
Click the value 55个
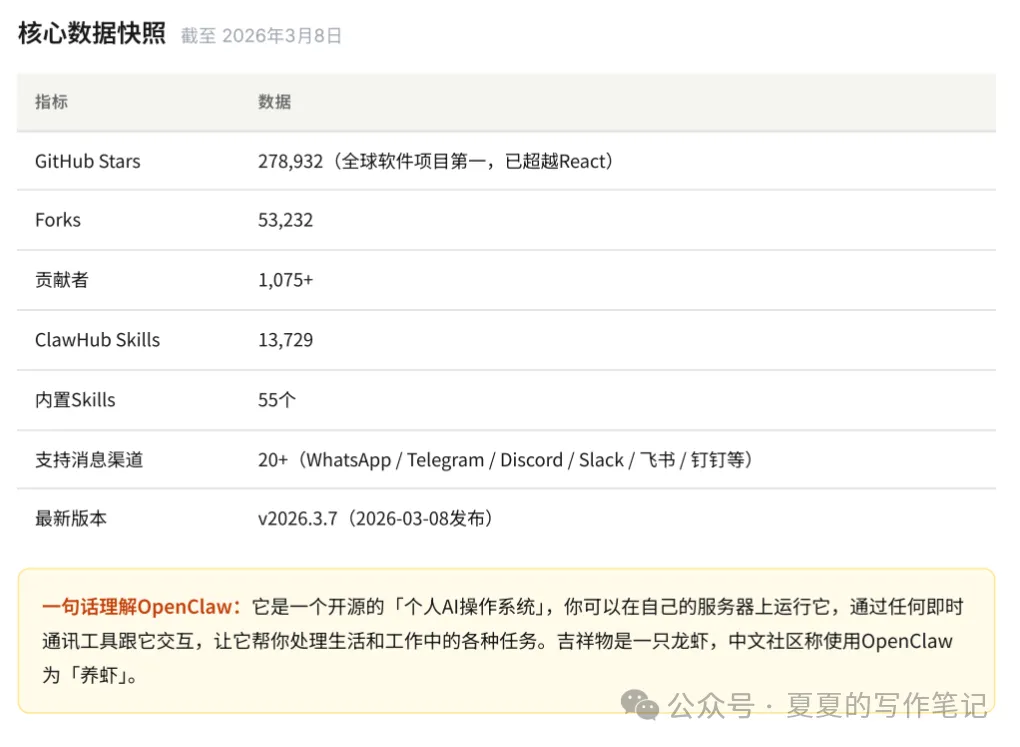click(277, 400)
